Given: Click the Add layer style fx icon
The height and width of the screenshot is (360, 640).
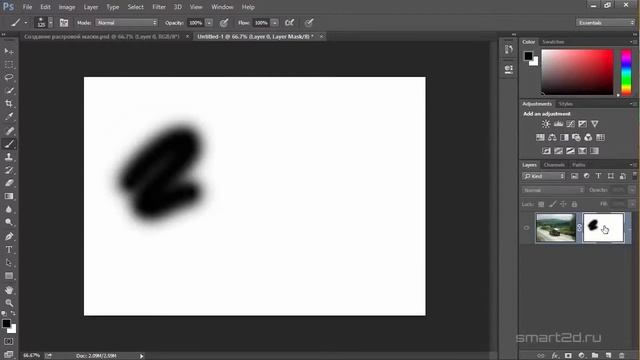Looking at the screenshot, I should click(x=555, y=356).
